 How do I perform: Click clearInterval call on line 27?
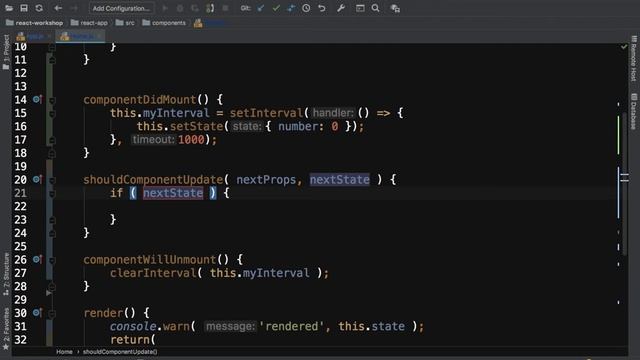pyautogui.click(x=153, y=273)
